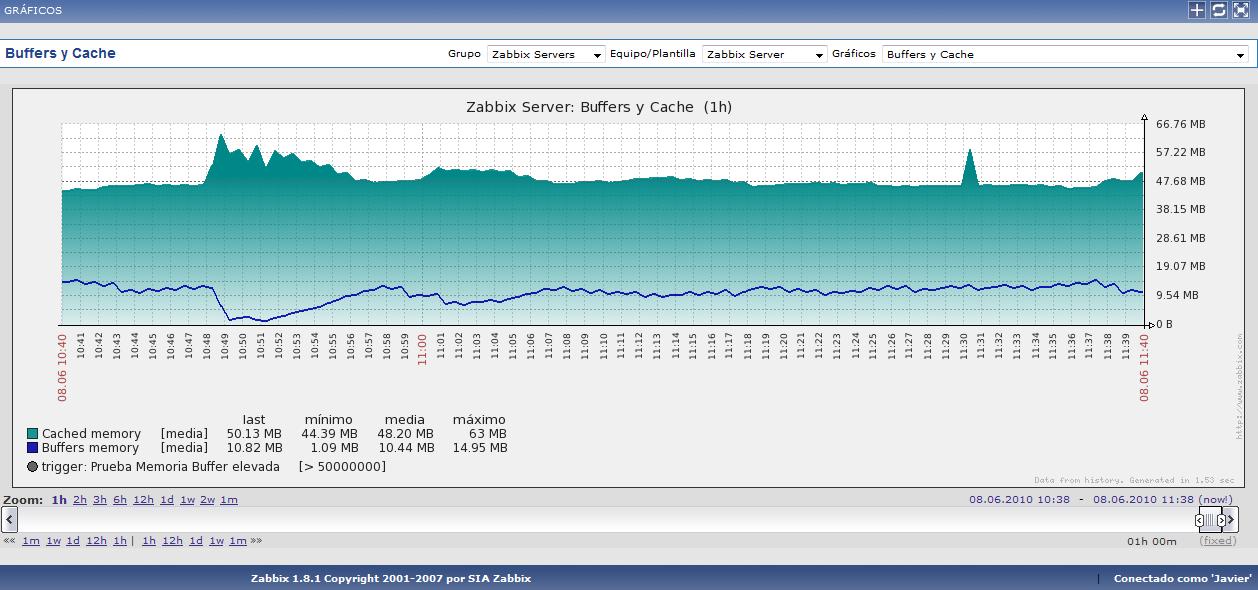Open the Grupo dropdown
The image size is (1258, 590).
tap(546, 55)
